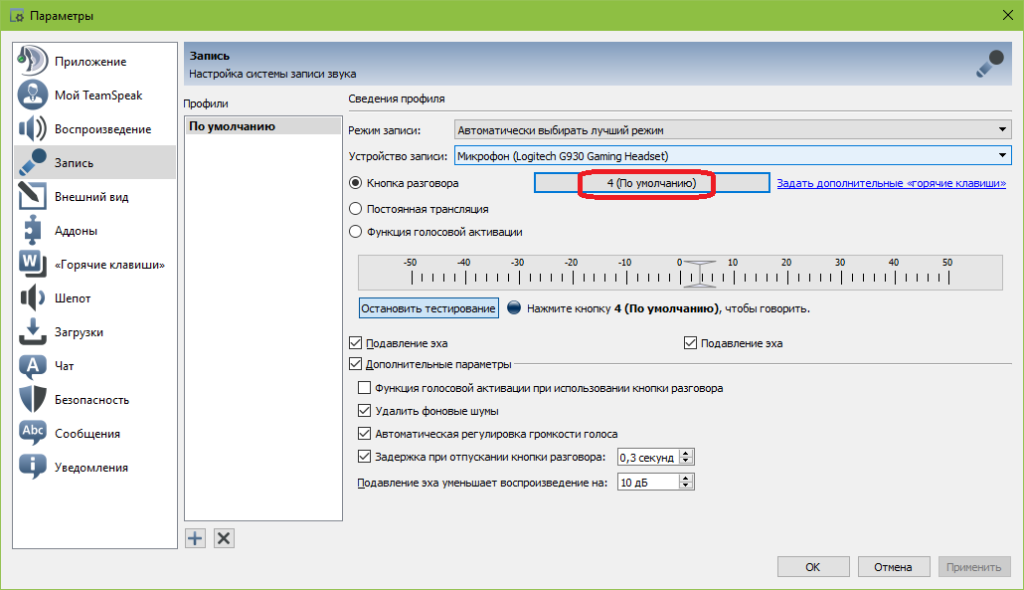The image size is (1024, 590).
Task: Click the Внешний вид icon
Action: [33, 197]
